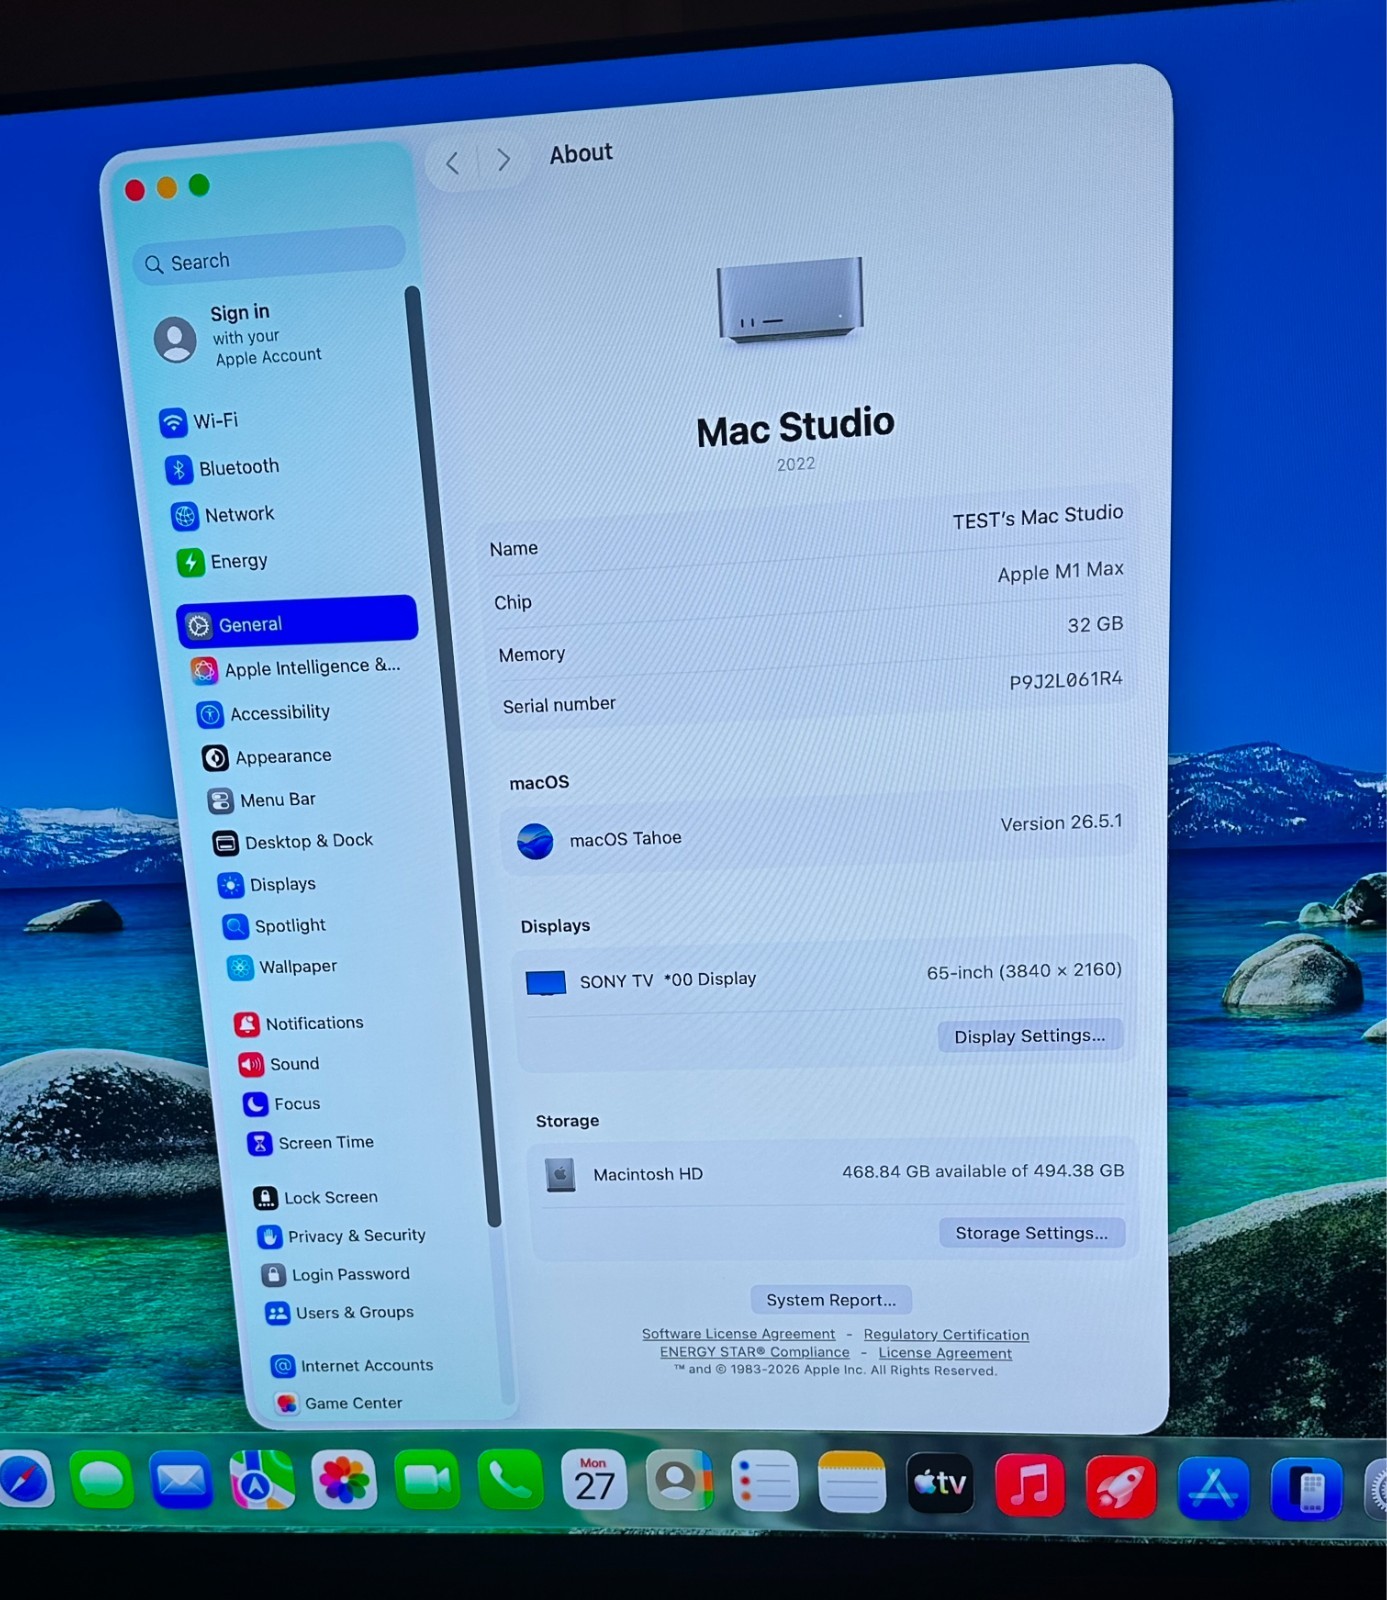Open Appearance settings
Viewport: 1387px width, 1600px height.
tap(267, 757)
